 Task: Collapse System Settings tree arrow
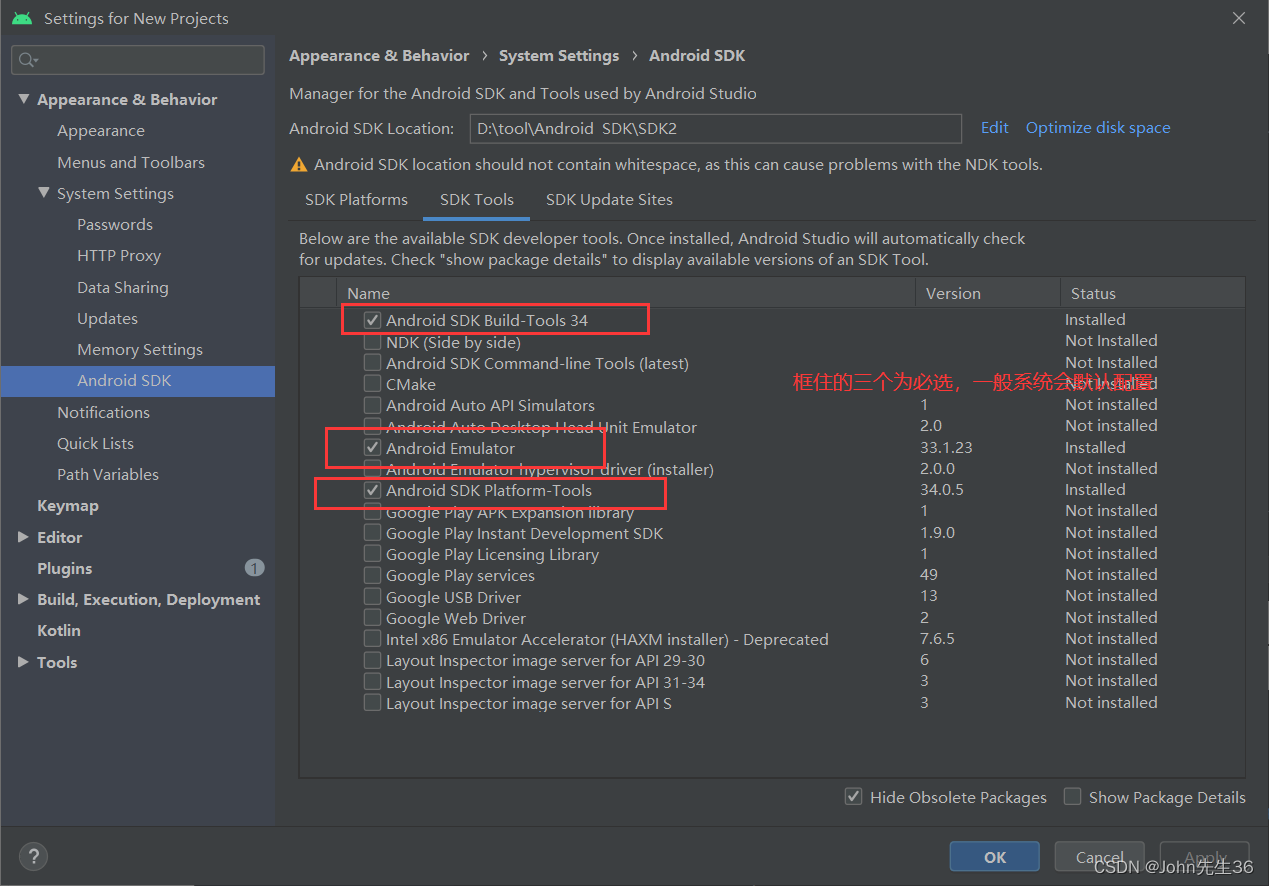(43, 193)
